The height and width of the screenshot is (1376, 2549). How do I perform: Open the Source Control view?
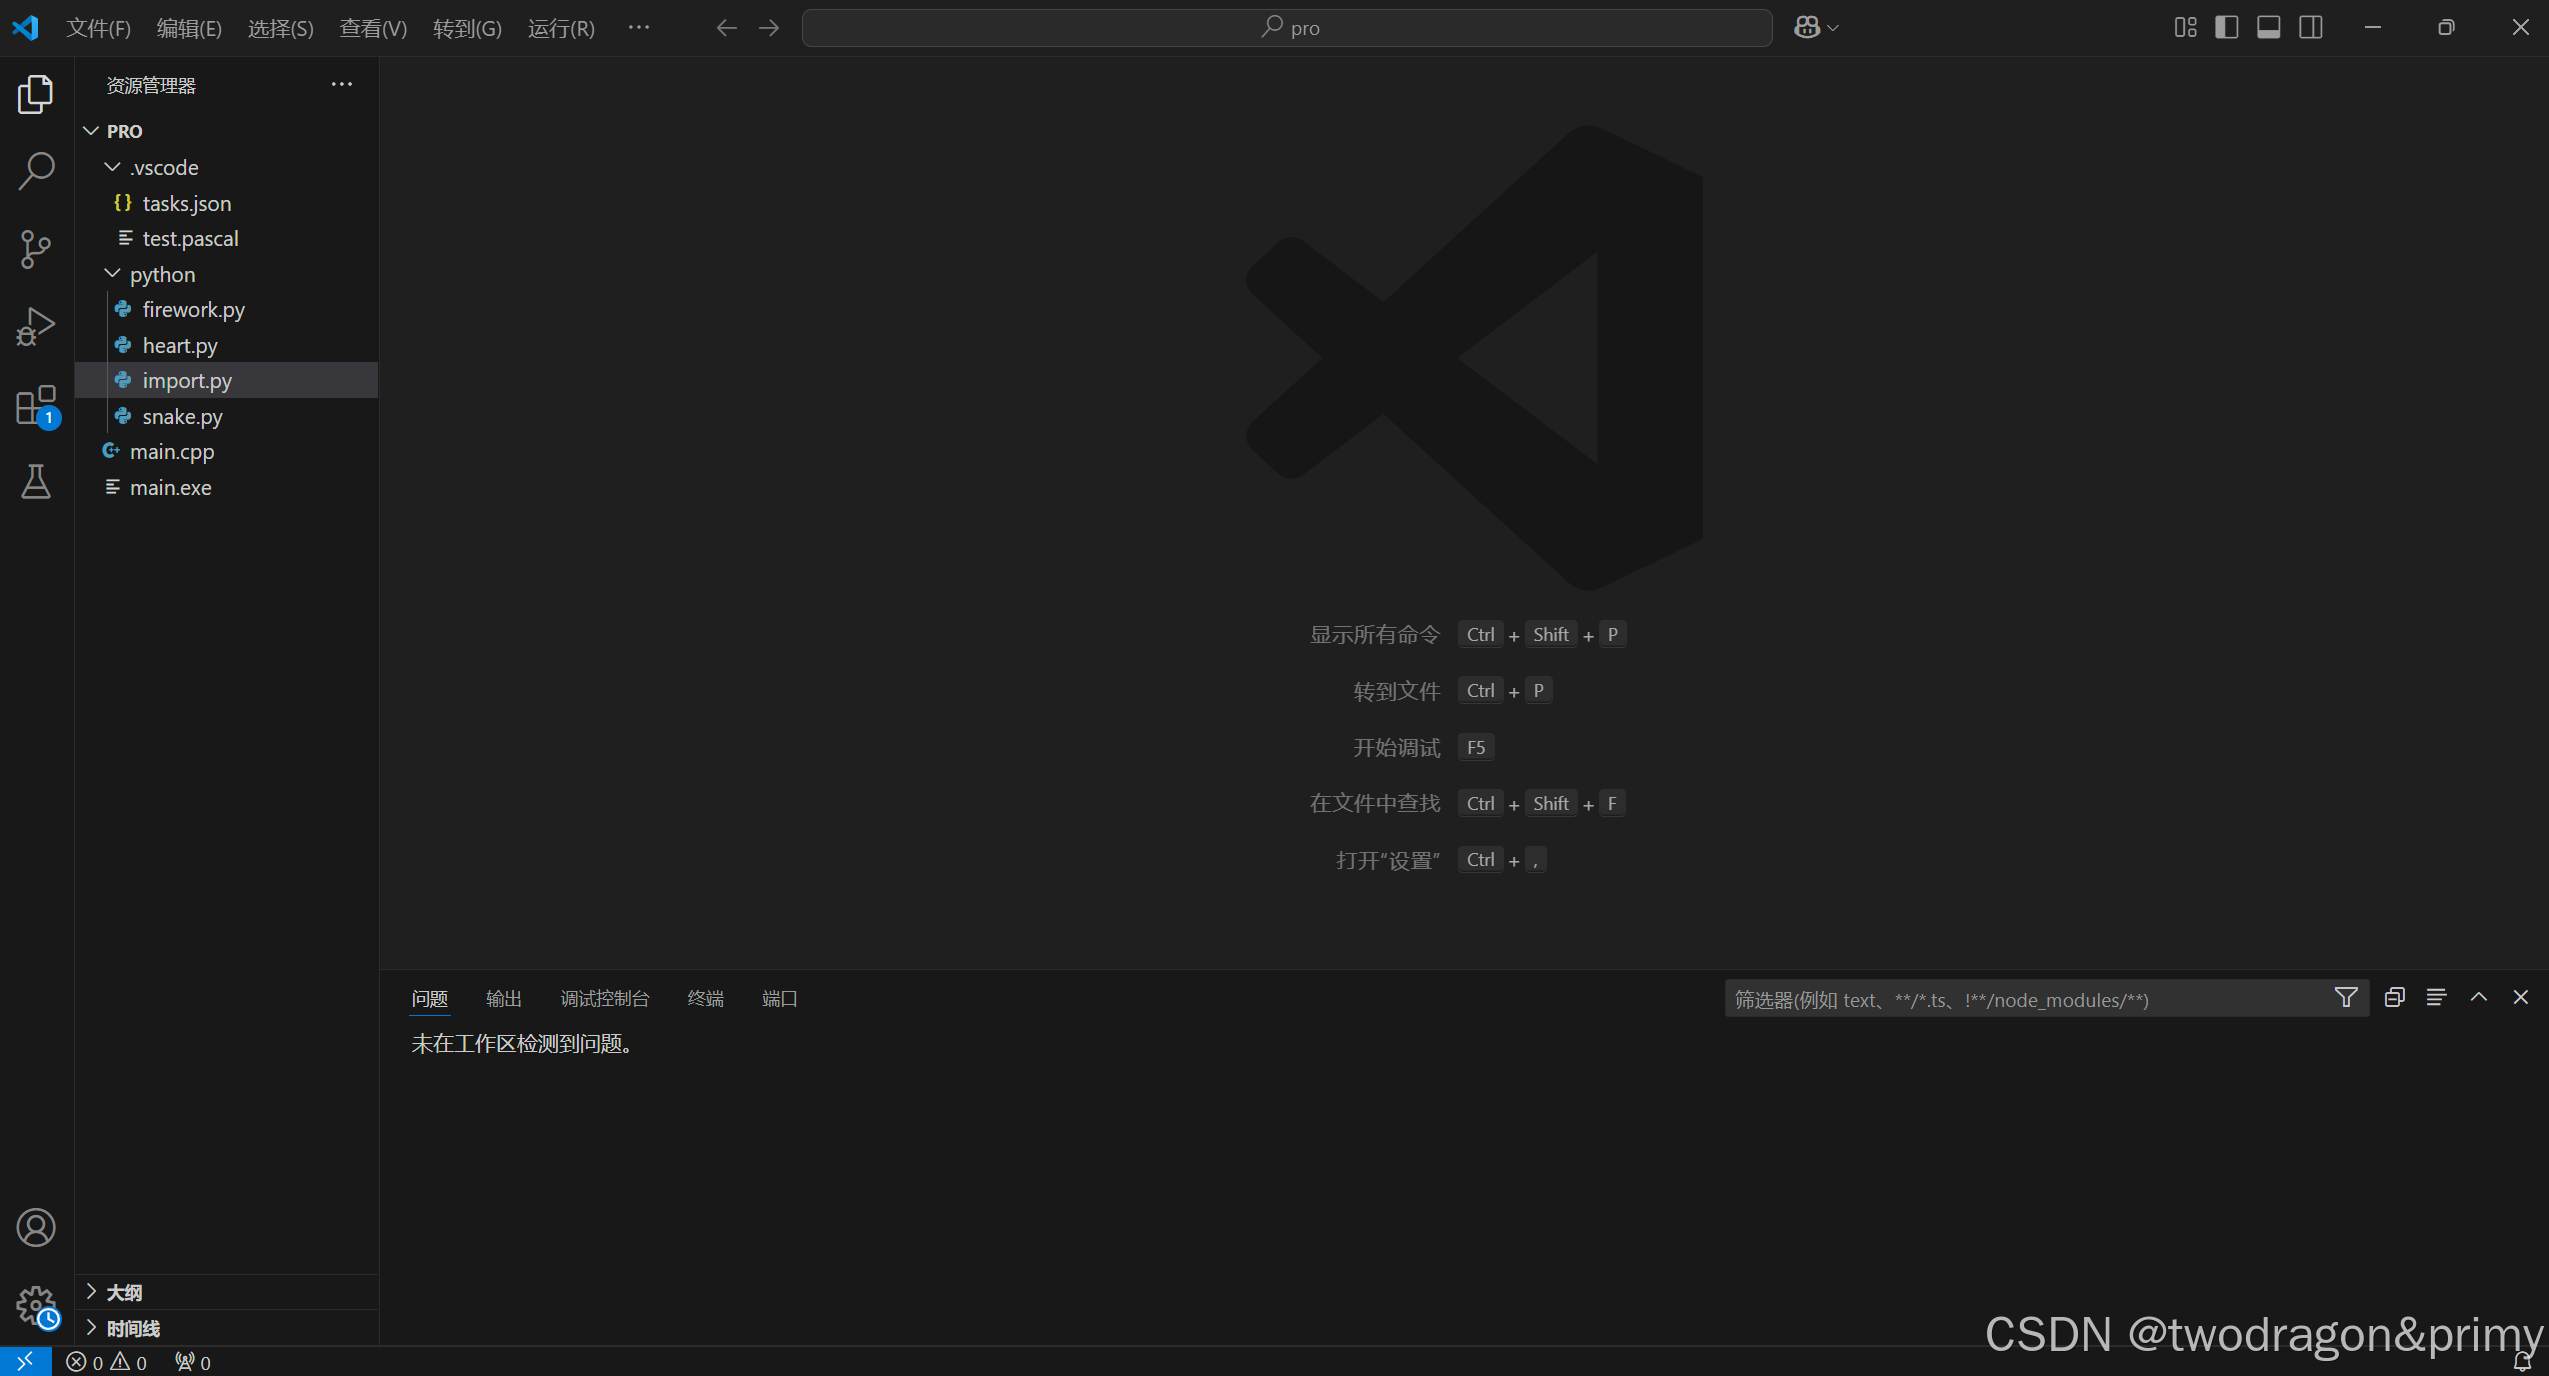36,249
